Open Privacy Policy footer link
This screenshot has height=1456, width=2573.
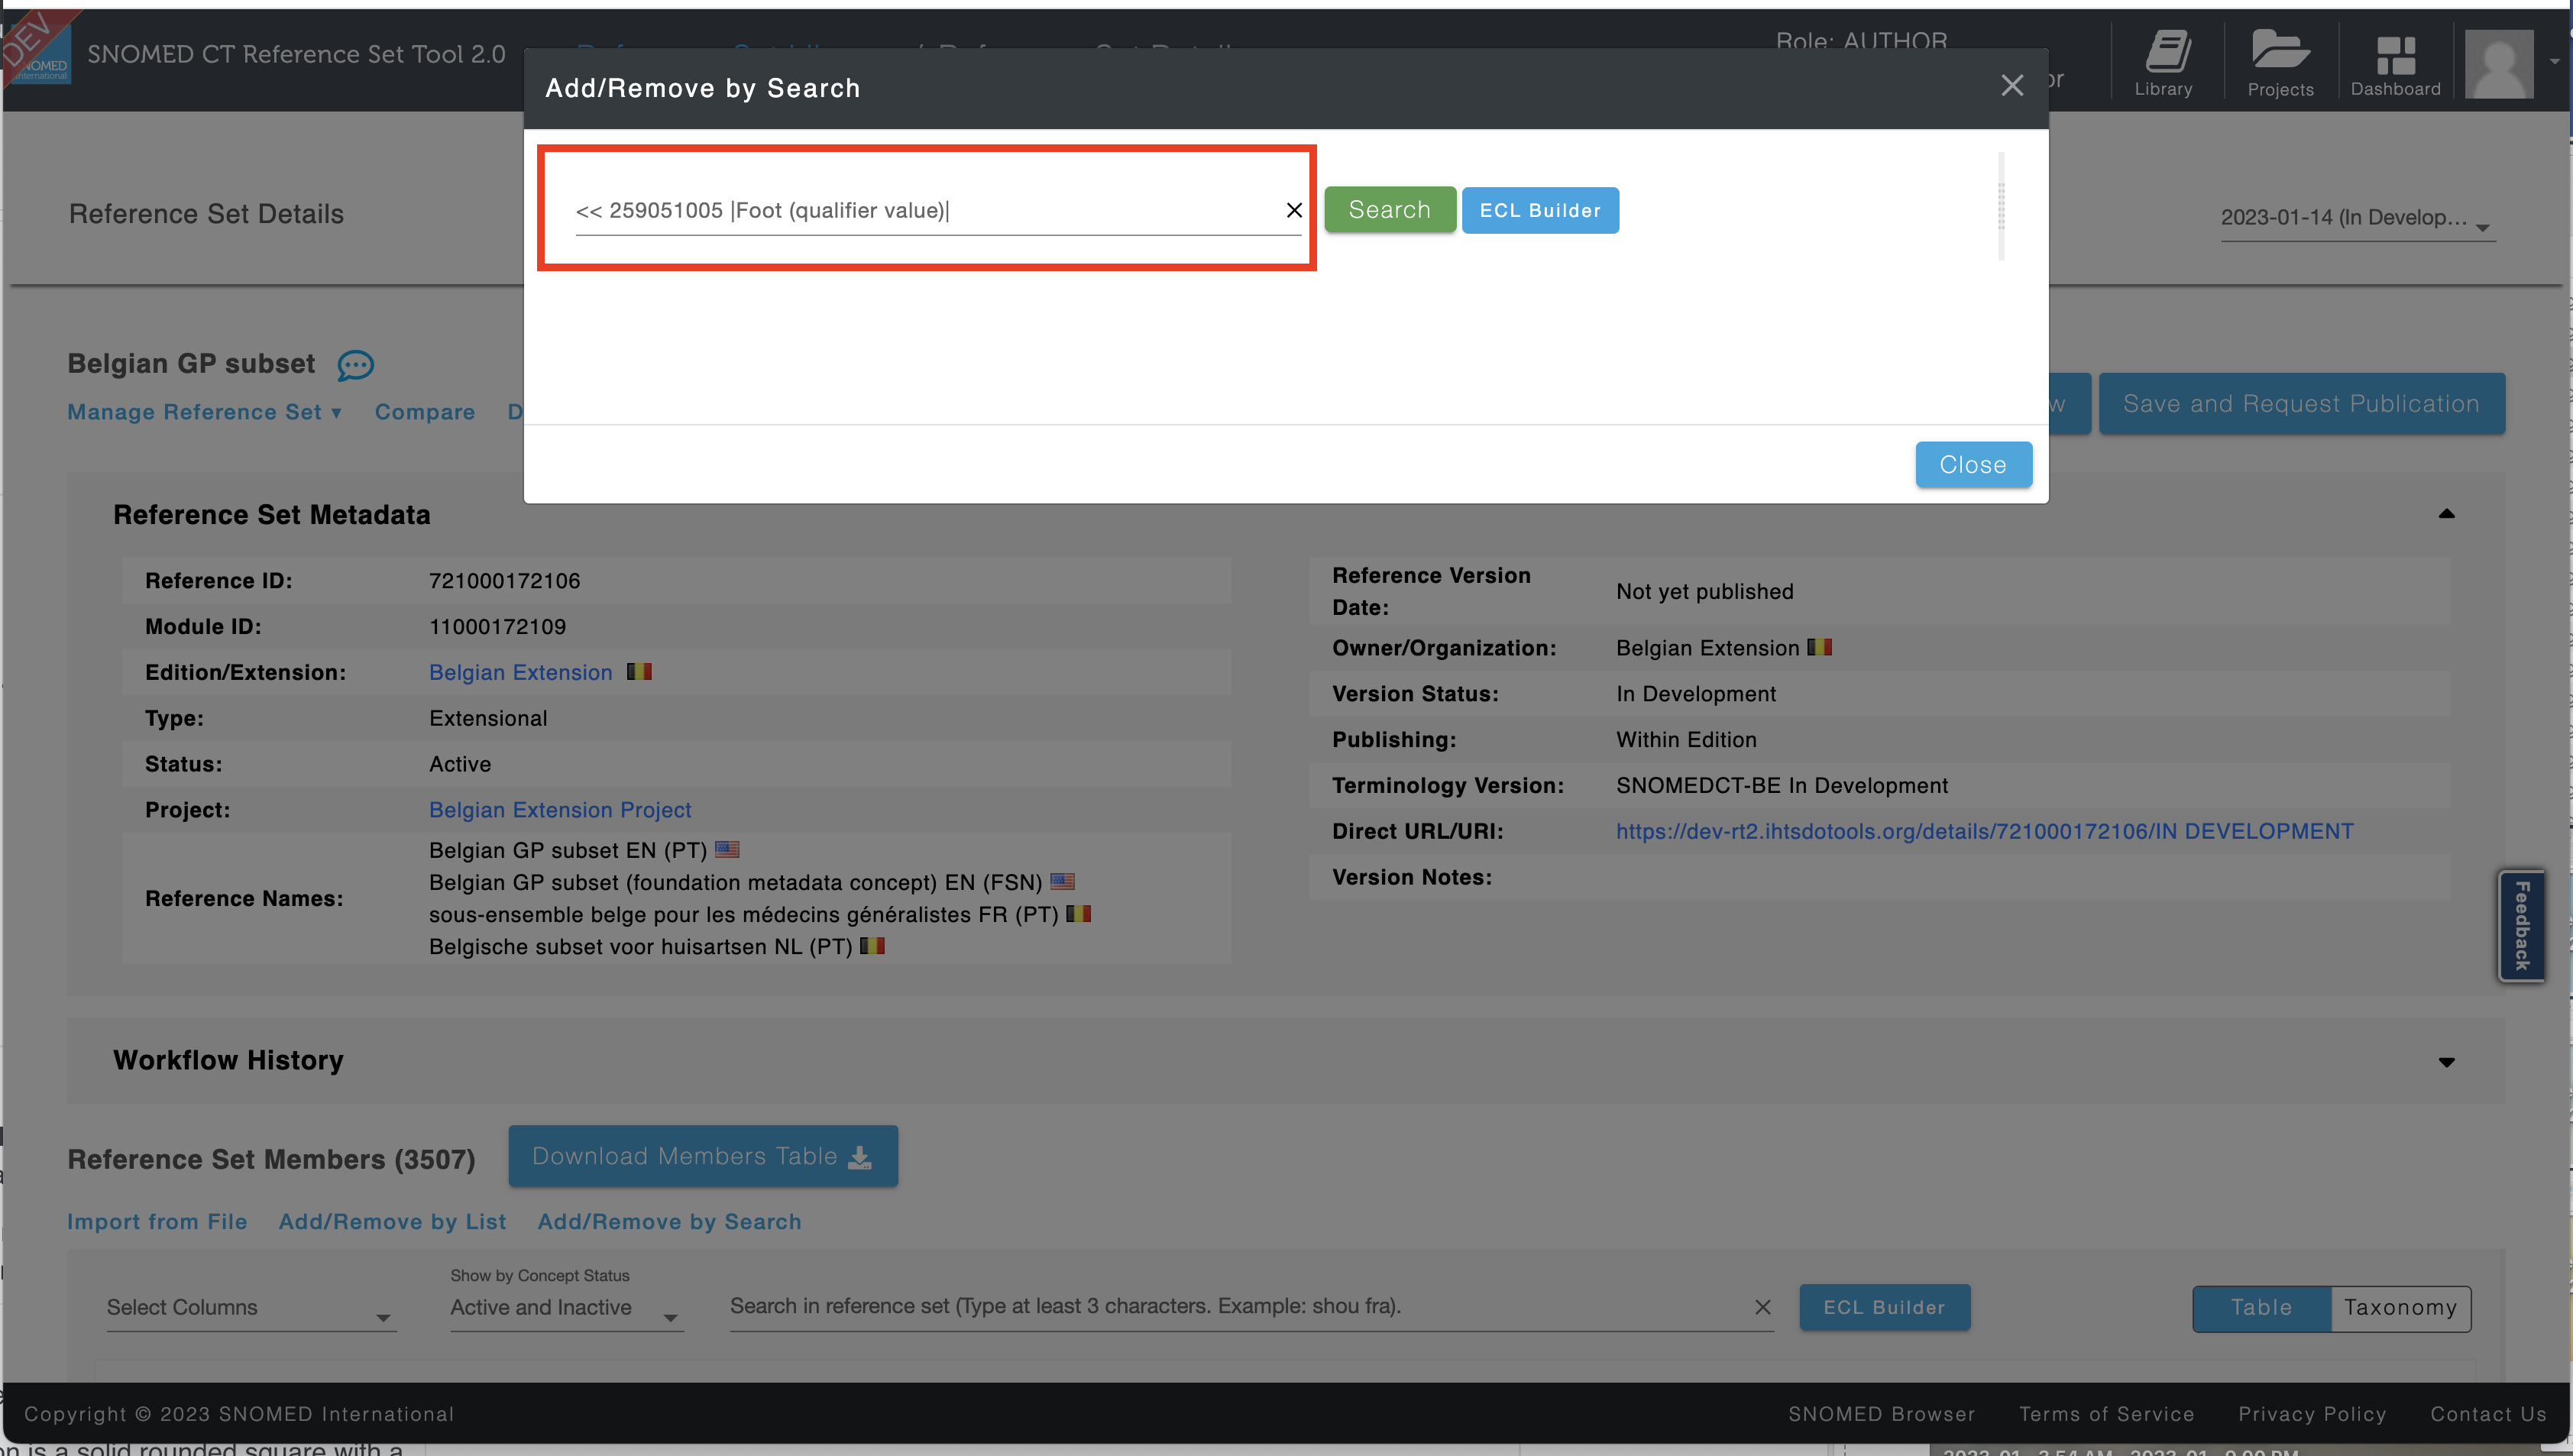(x=2312, y=1414)
